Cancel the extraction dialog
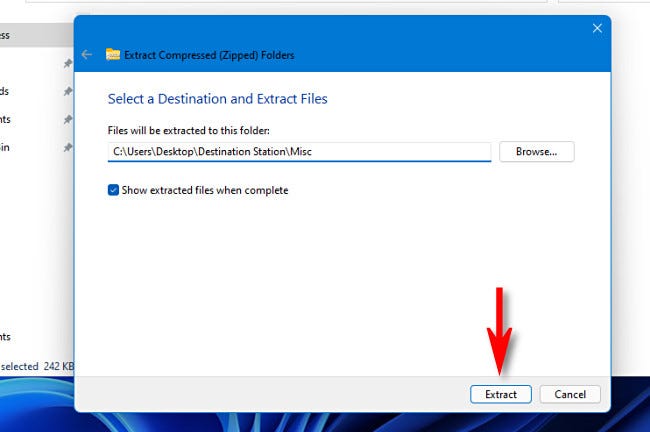 coord(570,394)
